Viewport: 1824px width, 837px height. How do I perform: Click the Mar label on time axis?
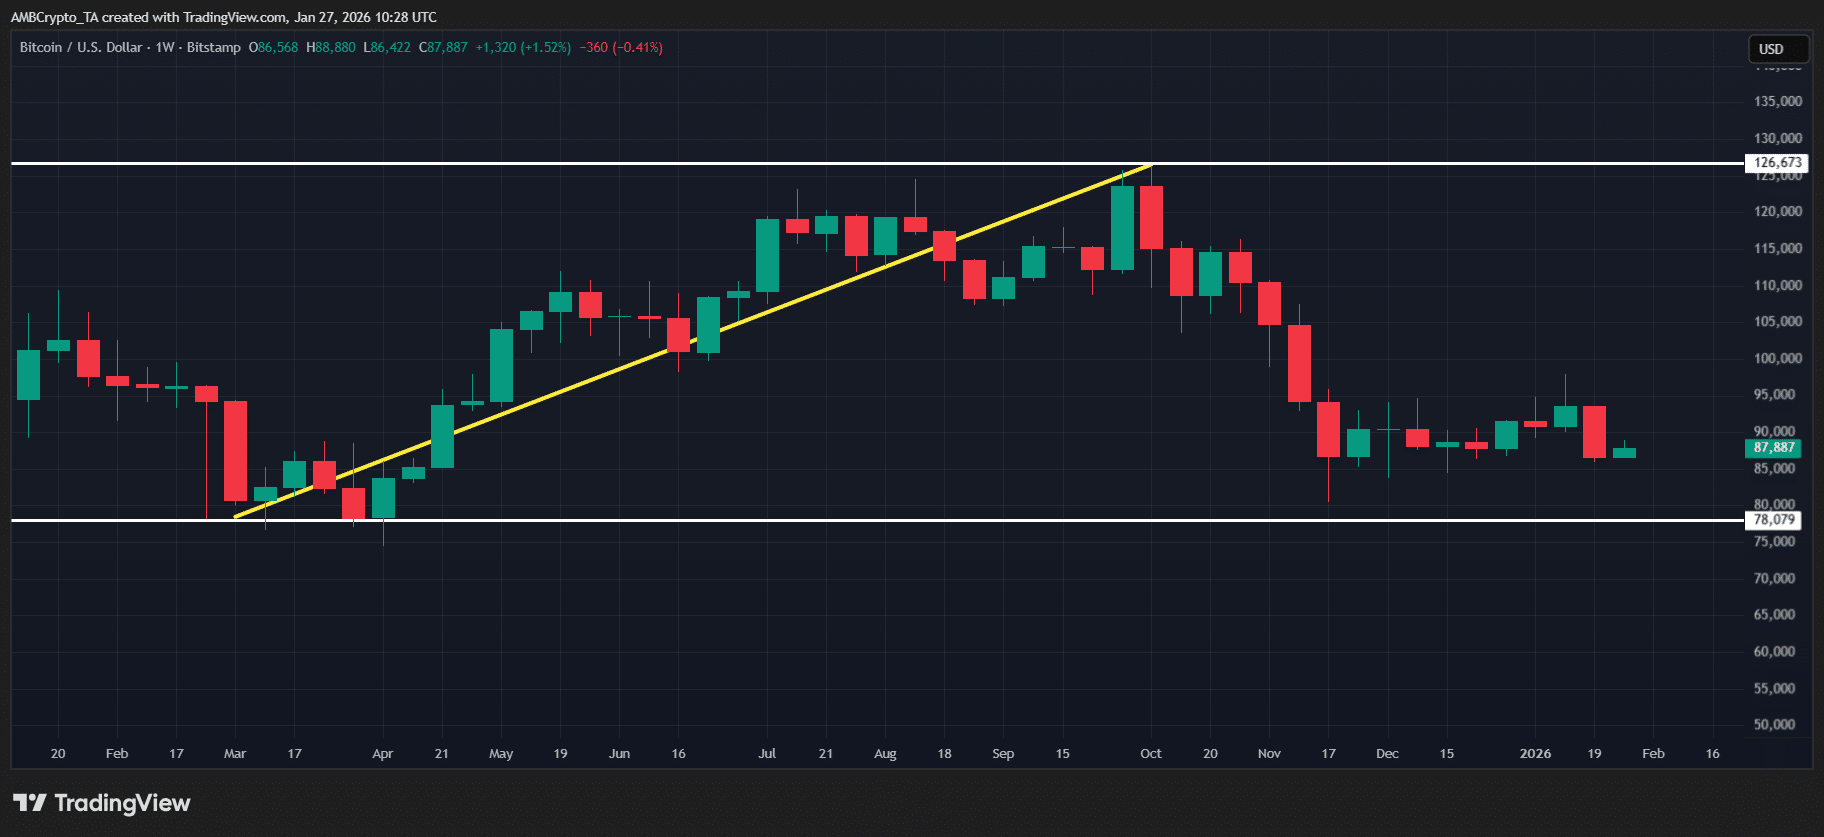click(x=235, y=753)
